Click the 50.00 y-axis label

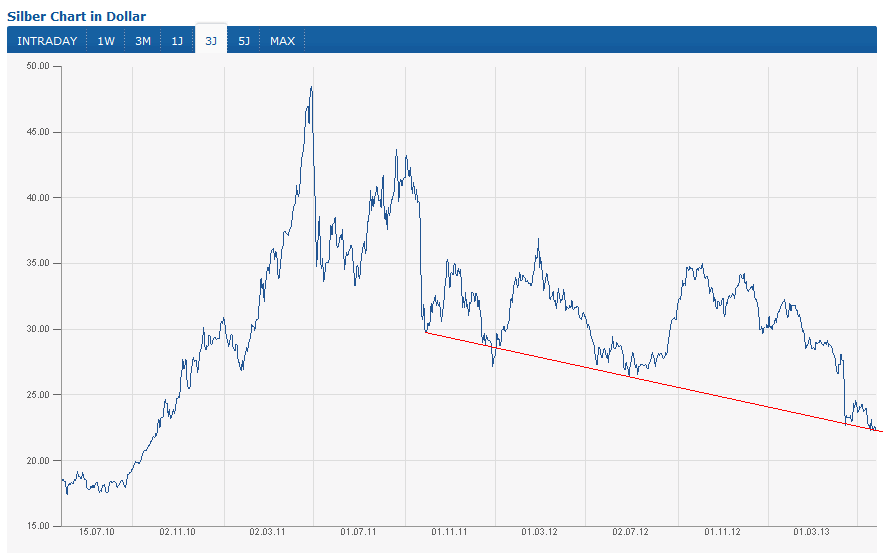click(37, 66)
